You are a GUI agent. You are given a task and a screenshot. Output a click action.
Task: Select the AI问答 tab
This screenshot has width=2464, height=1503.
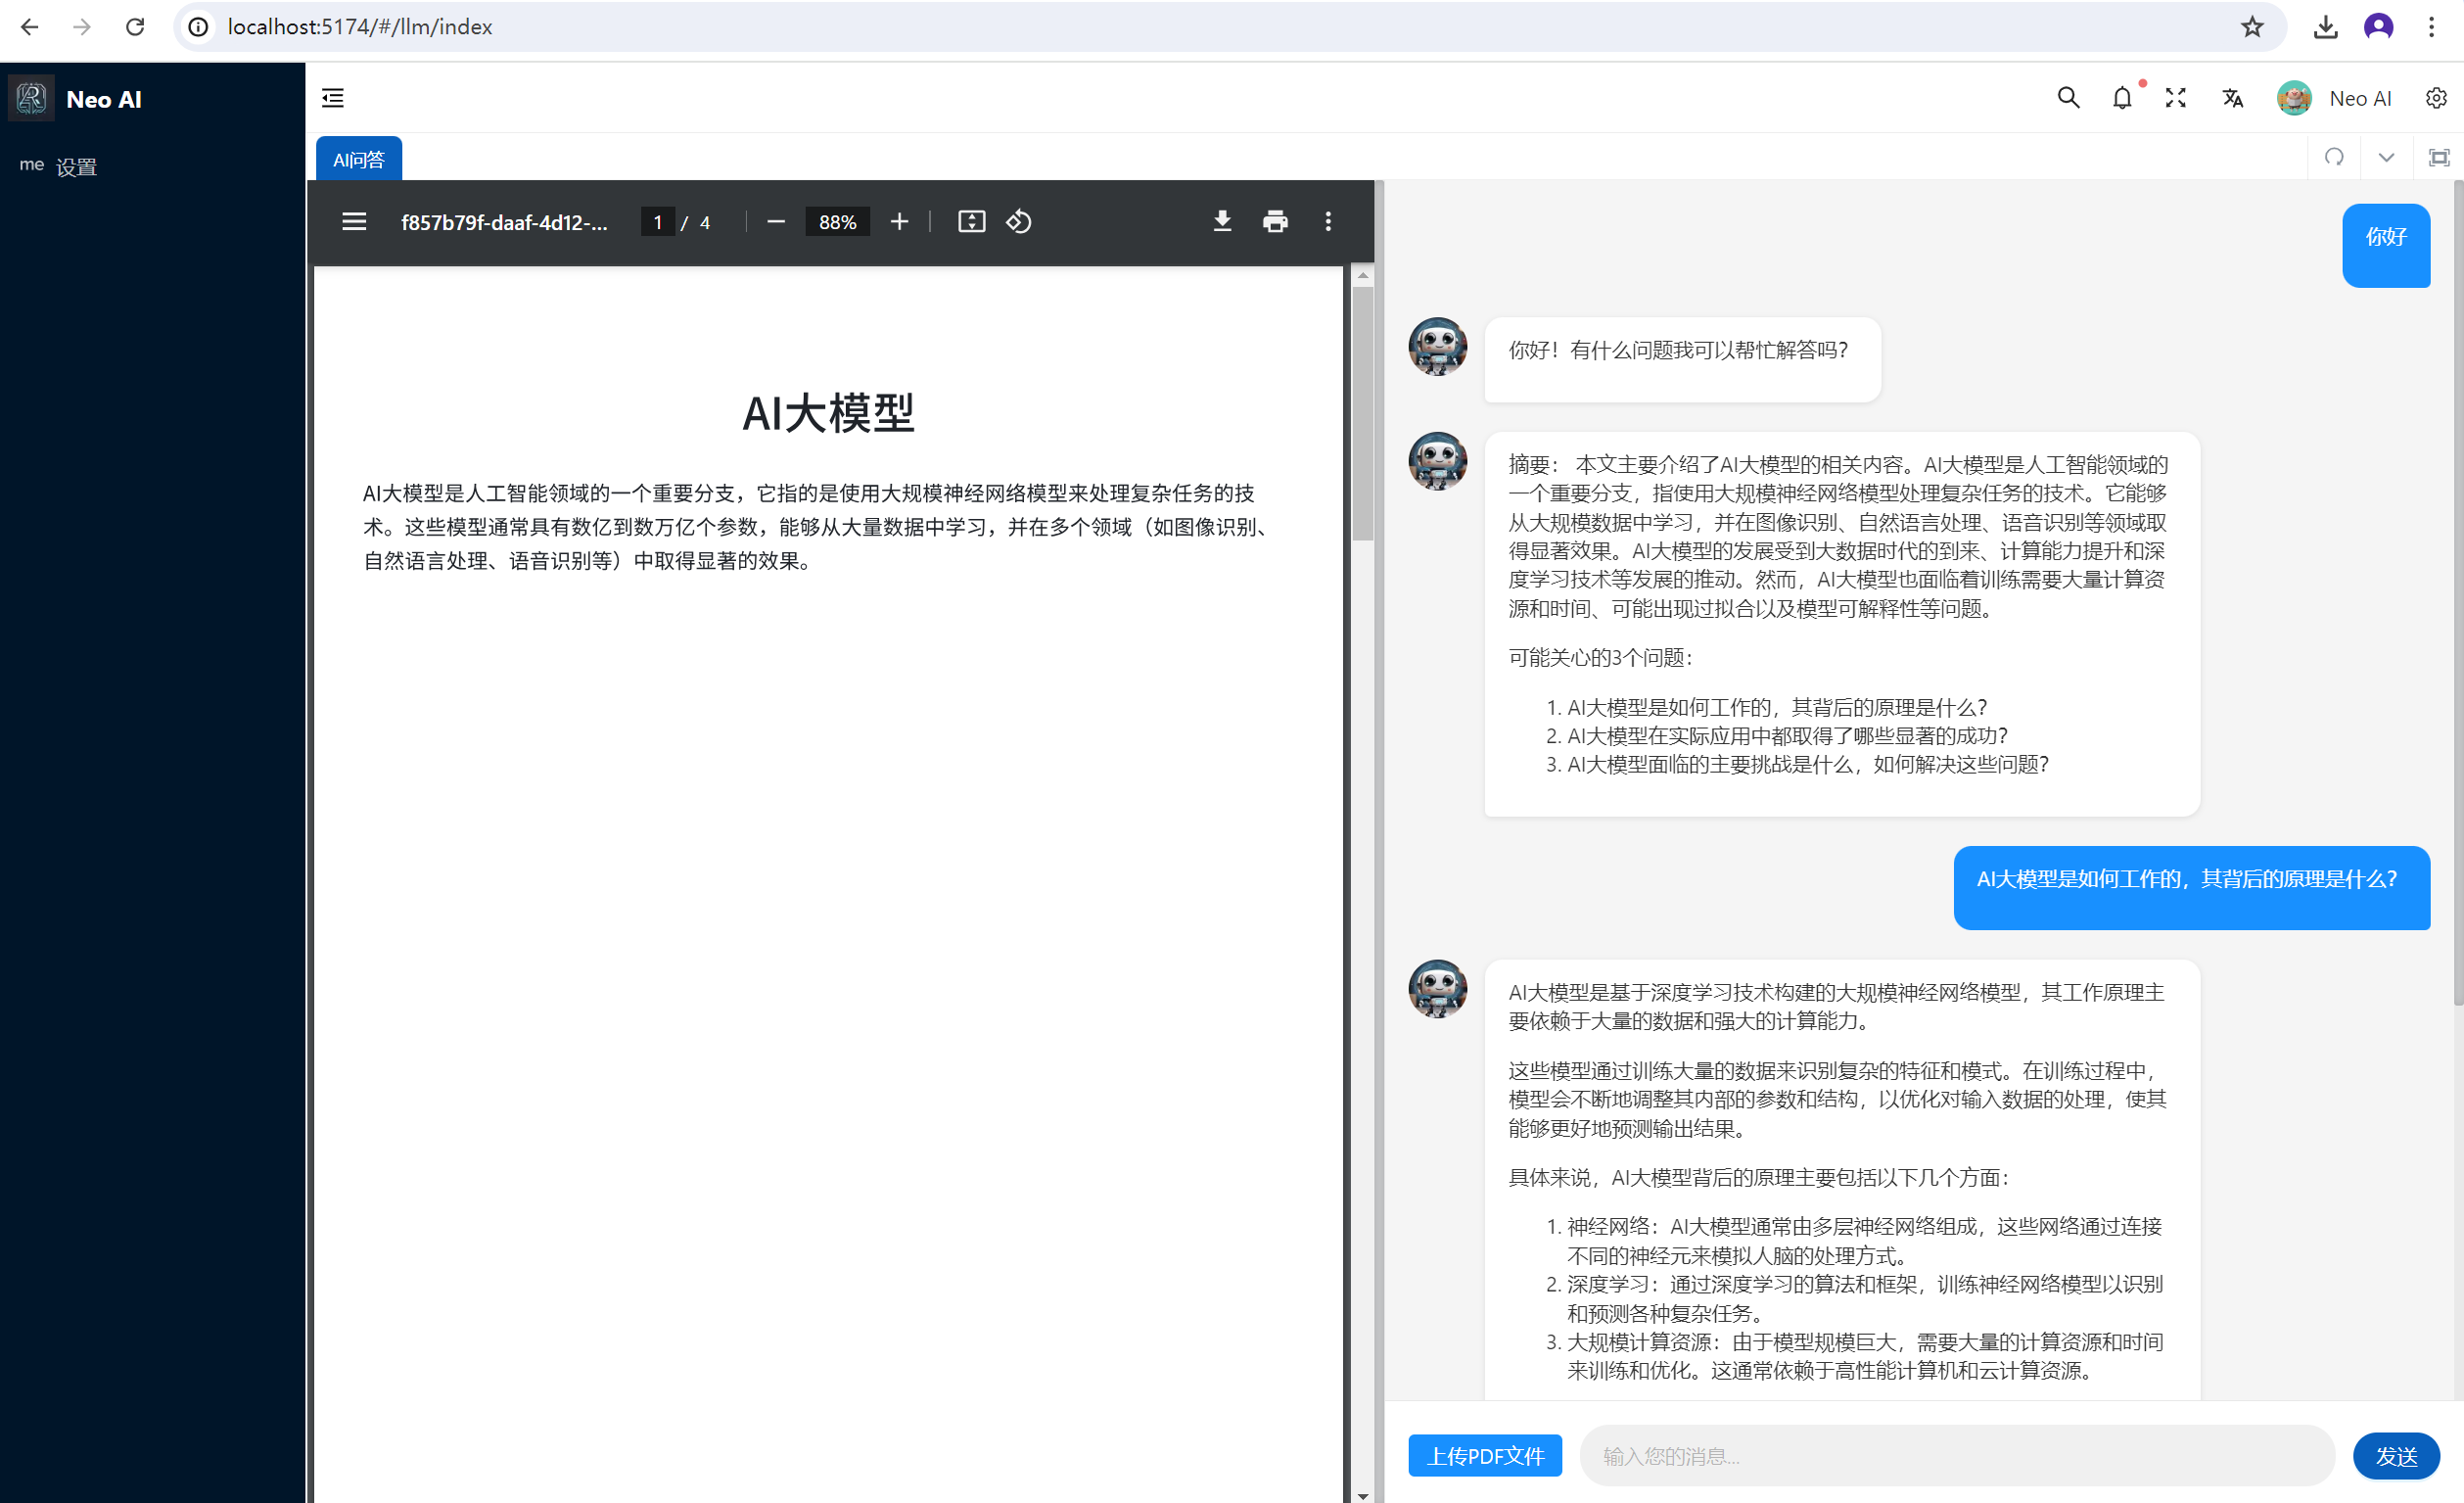(359, 160)
